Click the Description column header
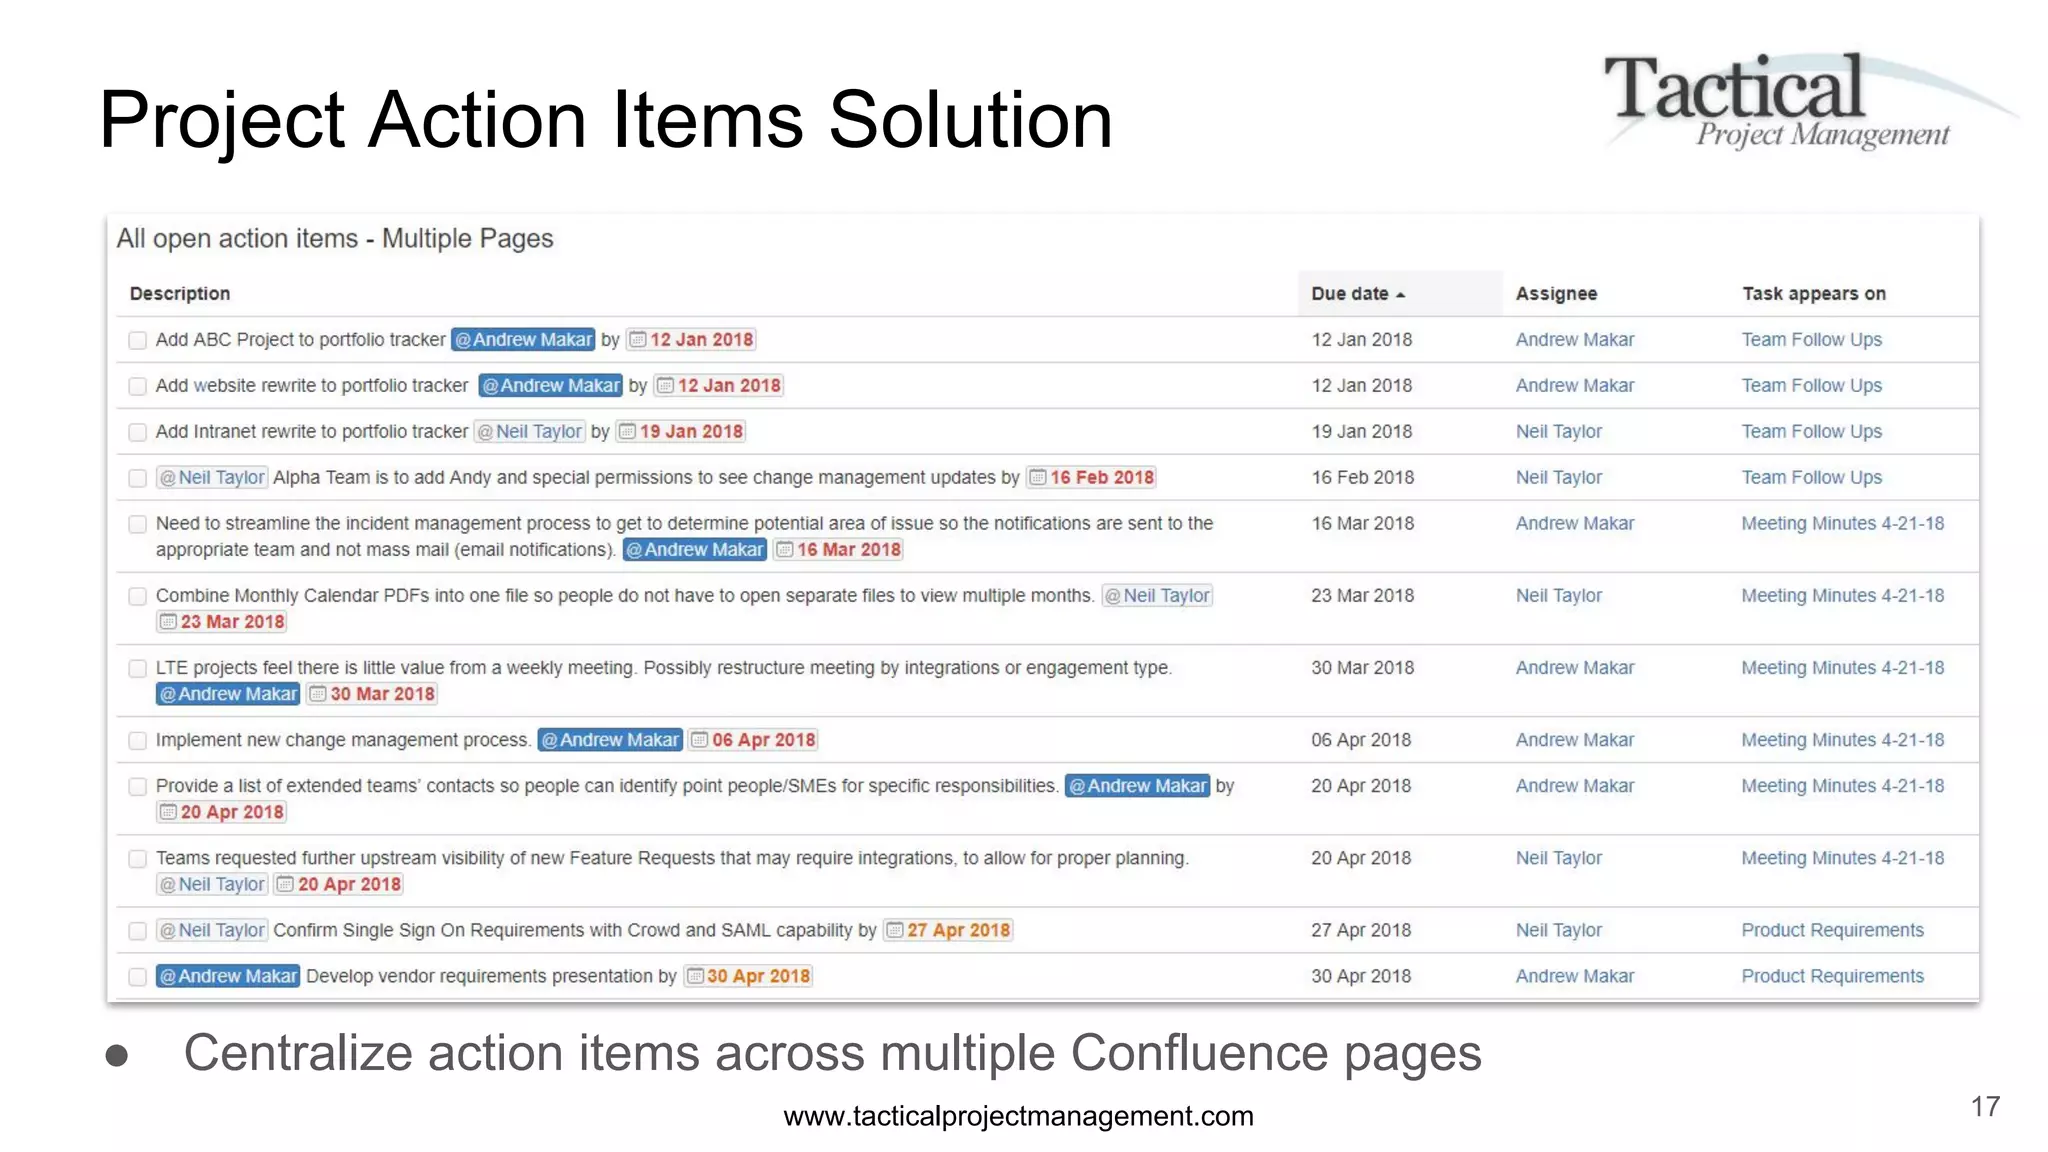The height and width of the screenshot is (1152, 2048). pyautogui.click(x=180, y=294)
